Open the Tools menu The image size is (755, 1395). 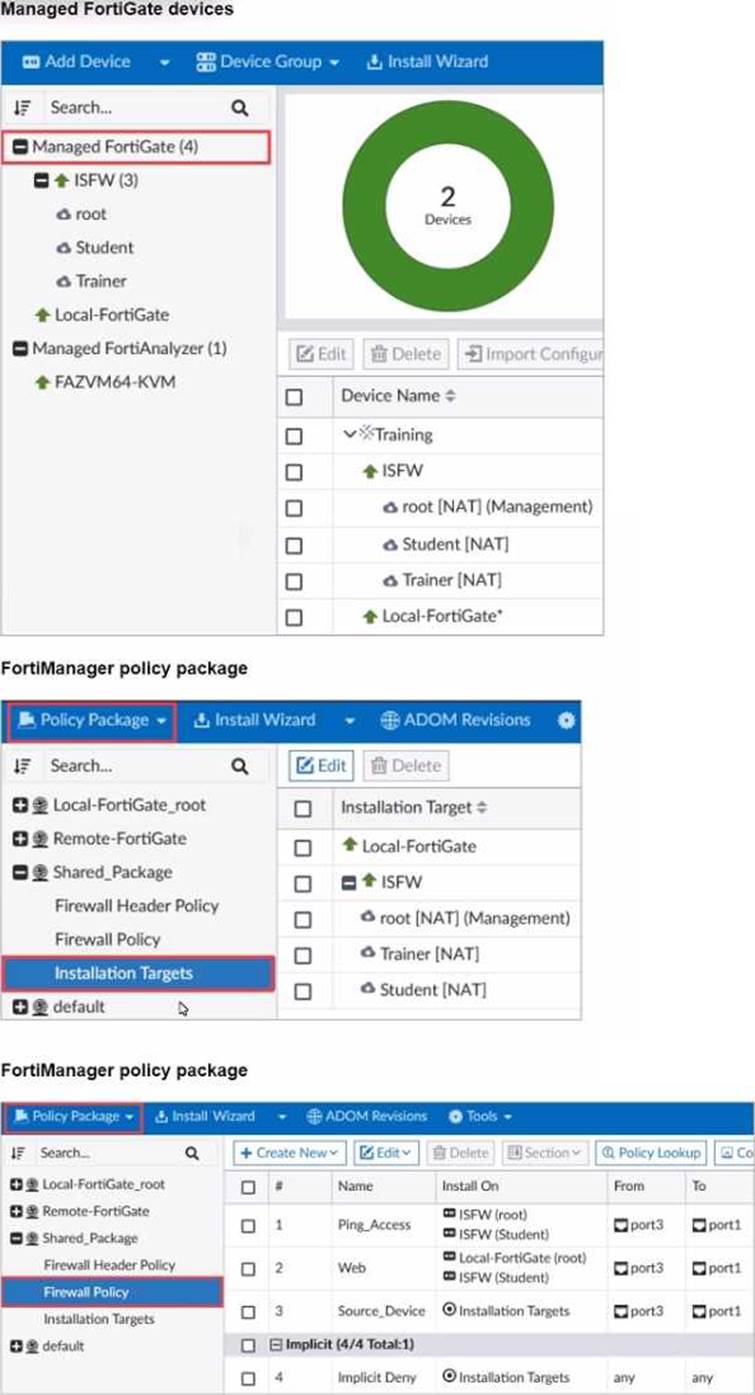(480, 1116)
